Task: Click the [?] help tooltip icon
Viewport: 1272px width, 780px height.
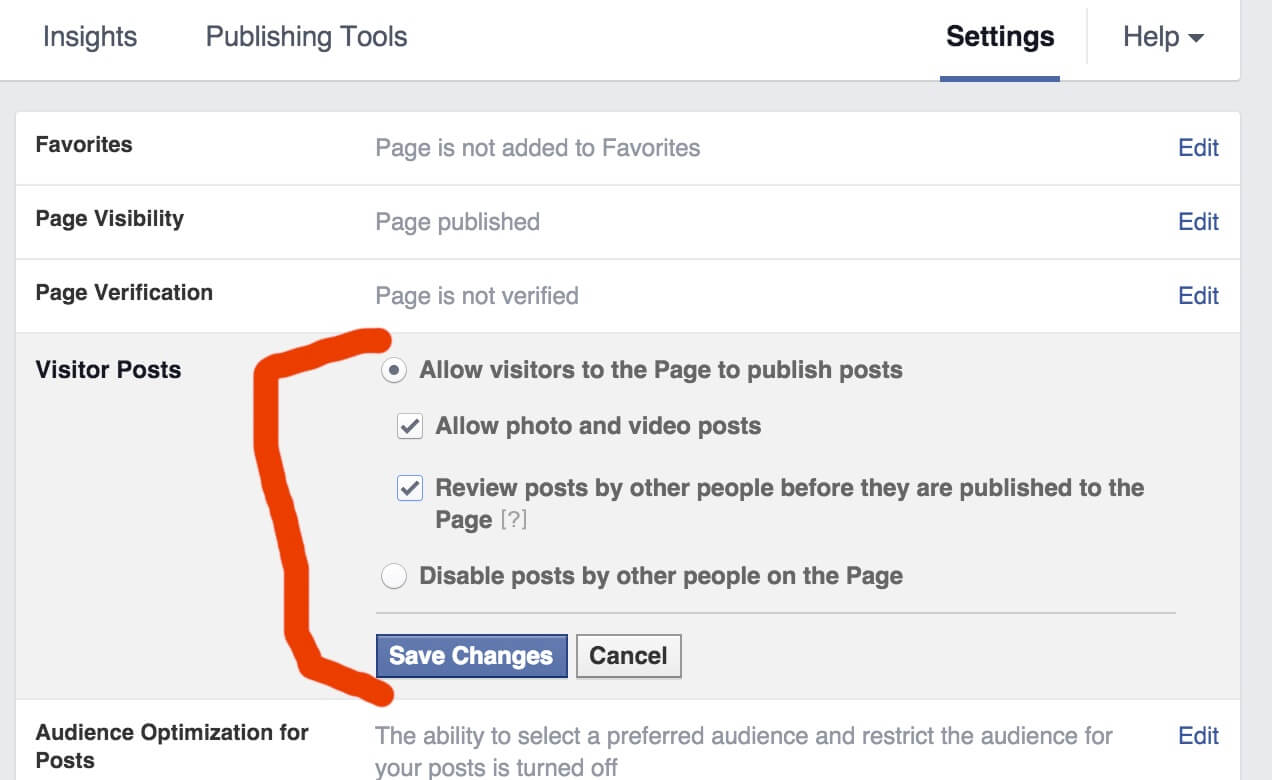Action: tap(513, 520)
